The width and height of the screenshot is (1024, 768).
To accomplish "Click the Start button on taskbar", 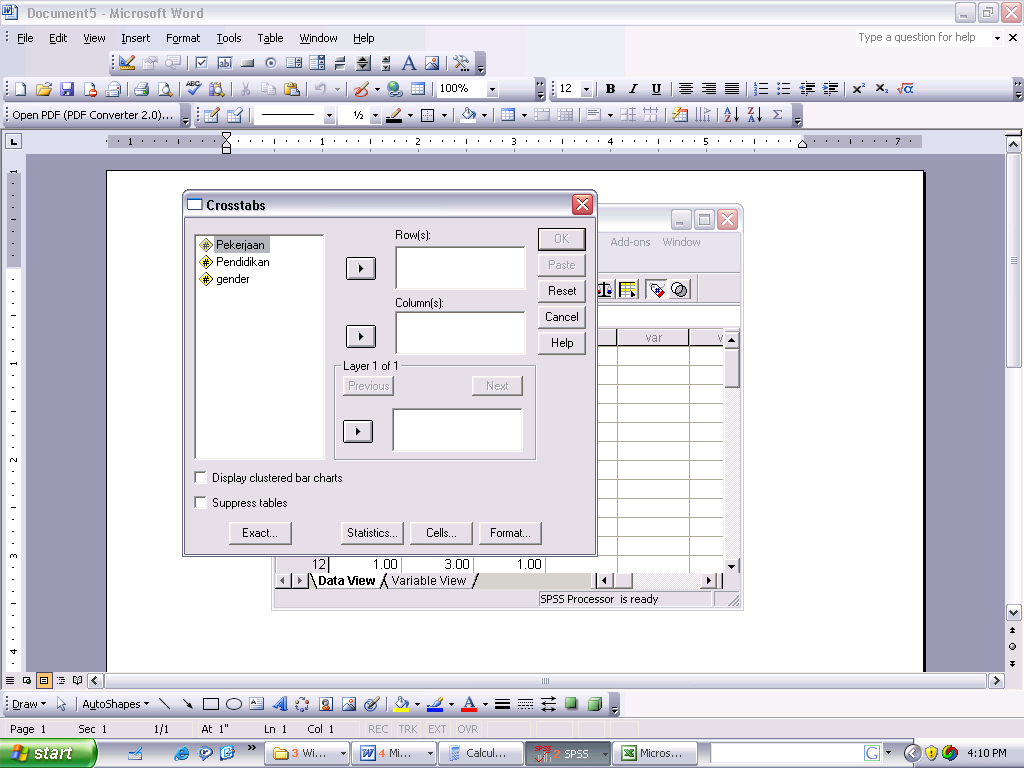I will [x=47, y=753].
